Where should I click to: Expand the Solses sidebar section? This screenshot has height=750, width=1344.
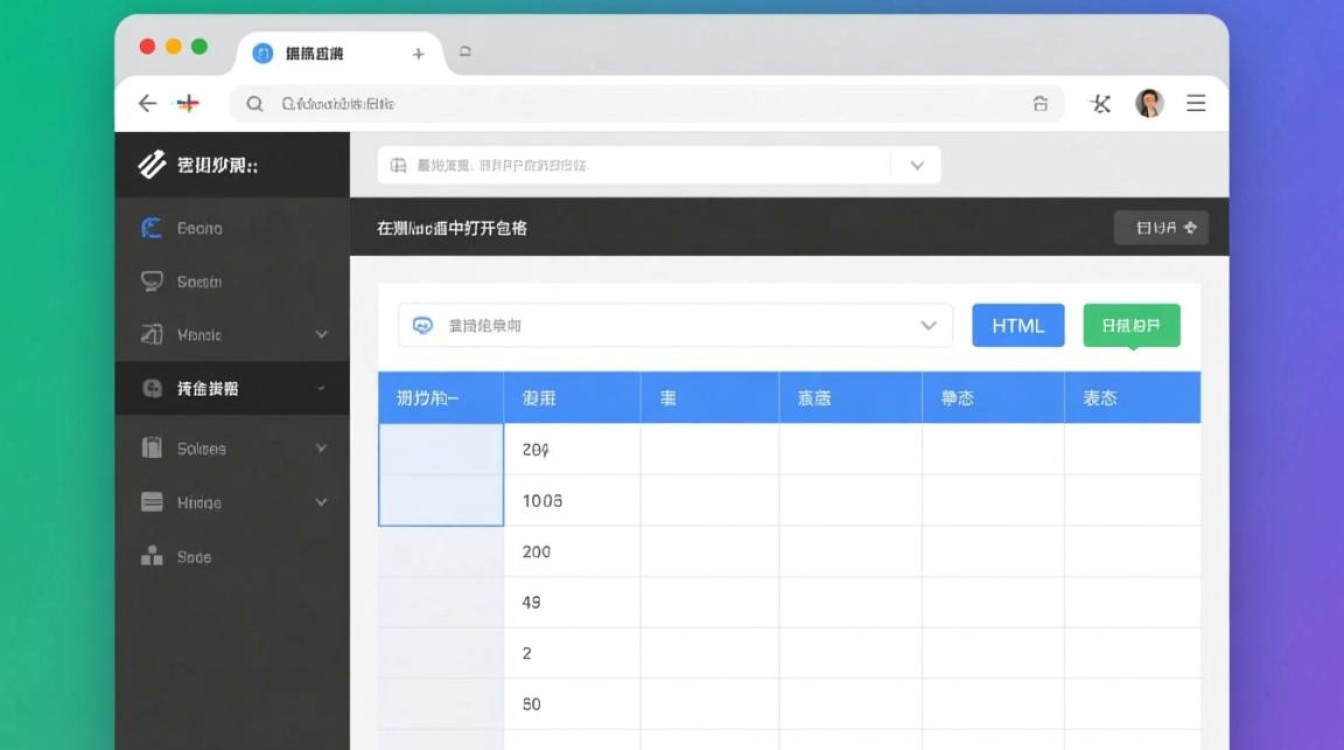[321, 449]
